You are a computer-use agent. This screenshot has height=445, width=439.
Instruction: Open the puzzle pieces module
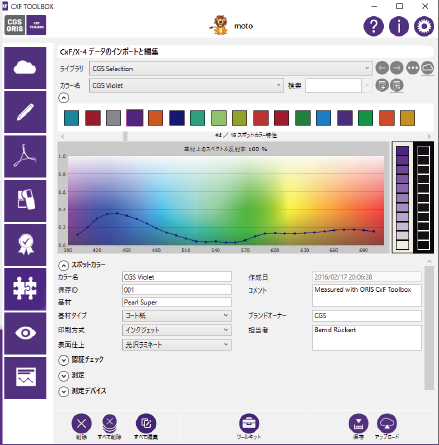25,289
